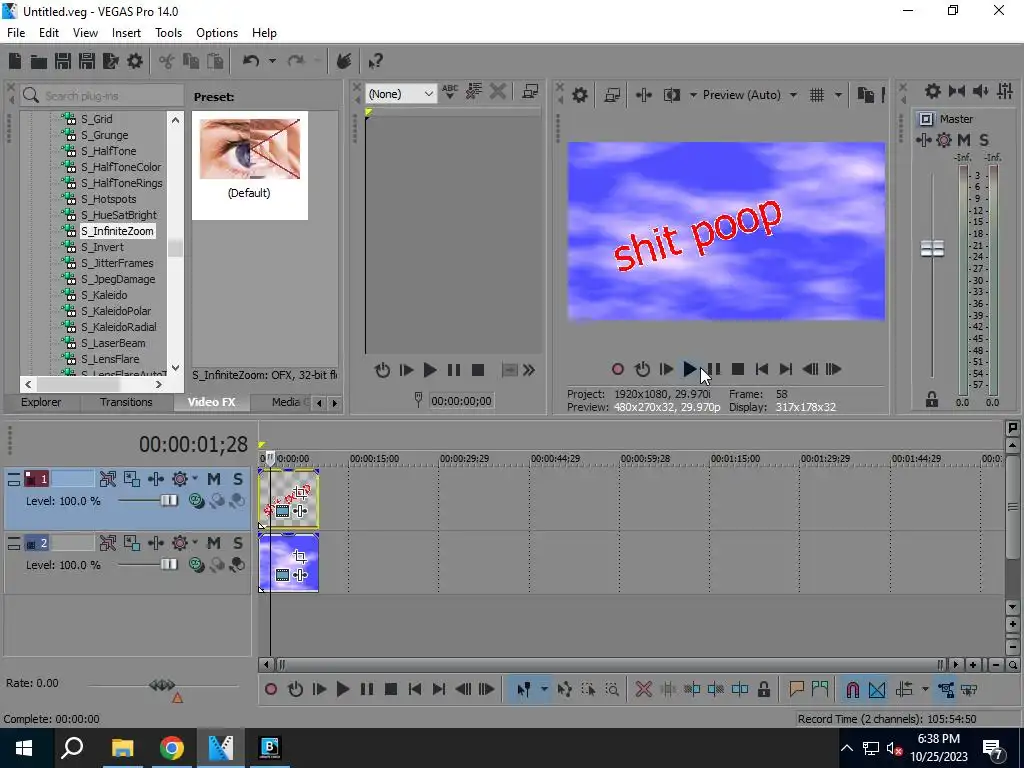
Task: Open auto ripple dropdown arrow
Action: (x=925, y=690)
